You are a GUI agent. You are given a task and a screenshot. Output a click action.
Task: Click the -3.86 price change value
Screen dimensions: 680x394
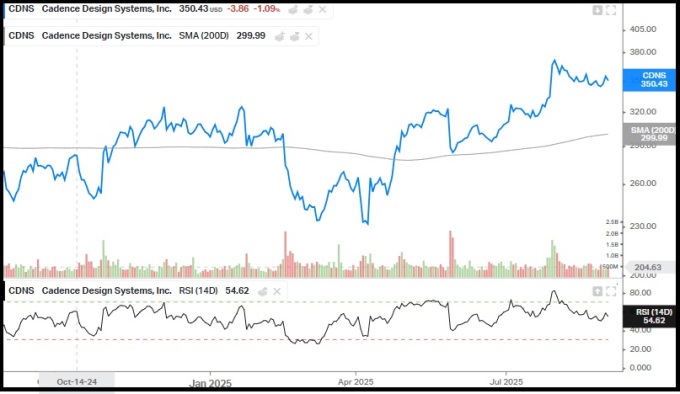click(x=238, y=9)
